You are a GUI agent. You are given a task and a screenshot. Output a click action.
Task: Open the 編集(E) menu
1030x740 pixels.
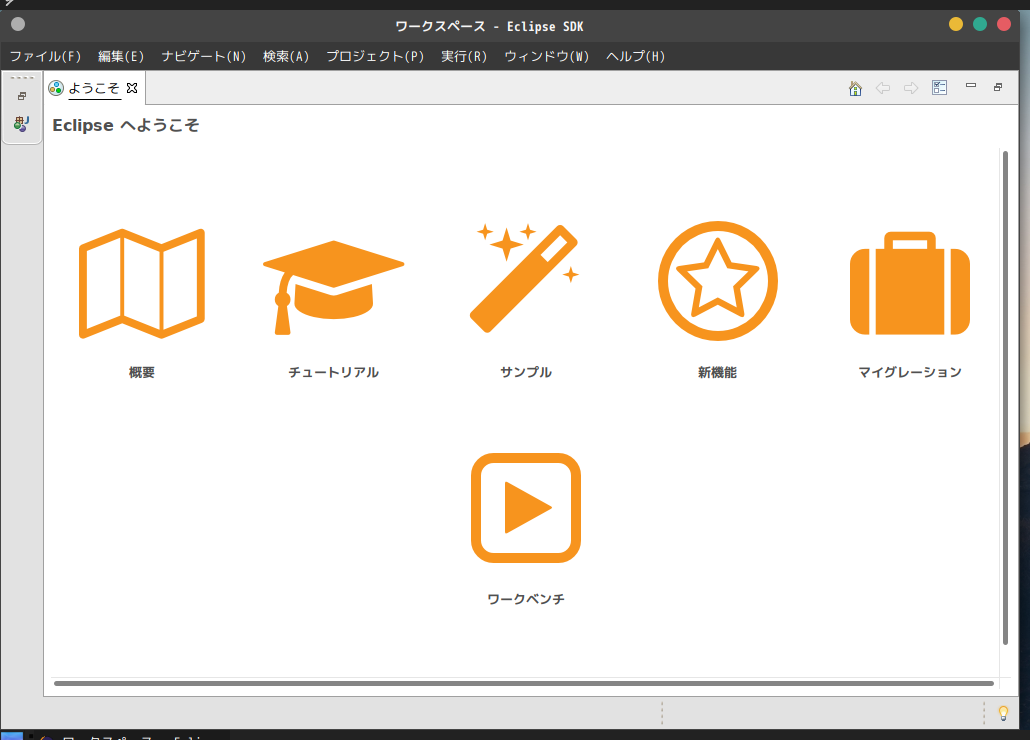(121, 56)
